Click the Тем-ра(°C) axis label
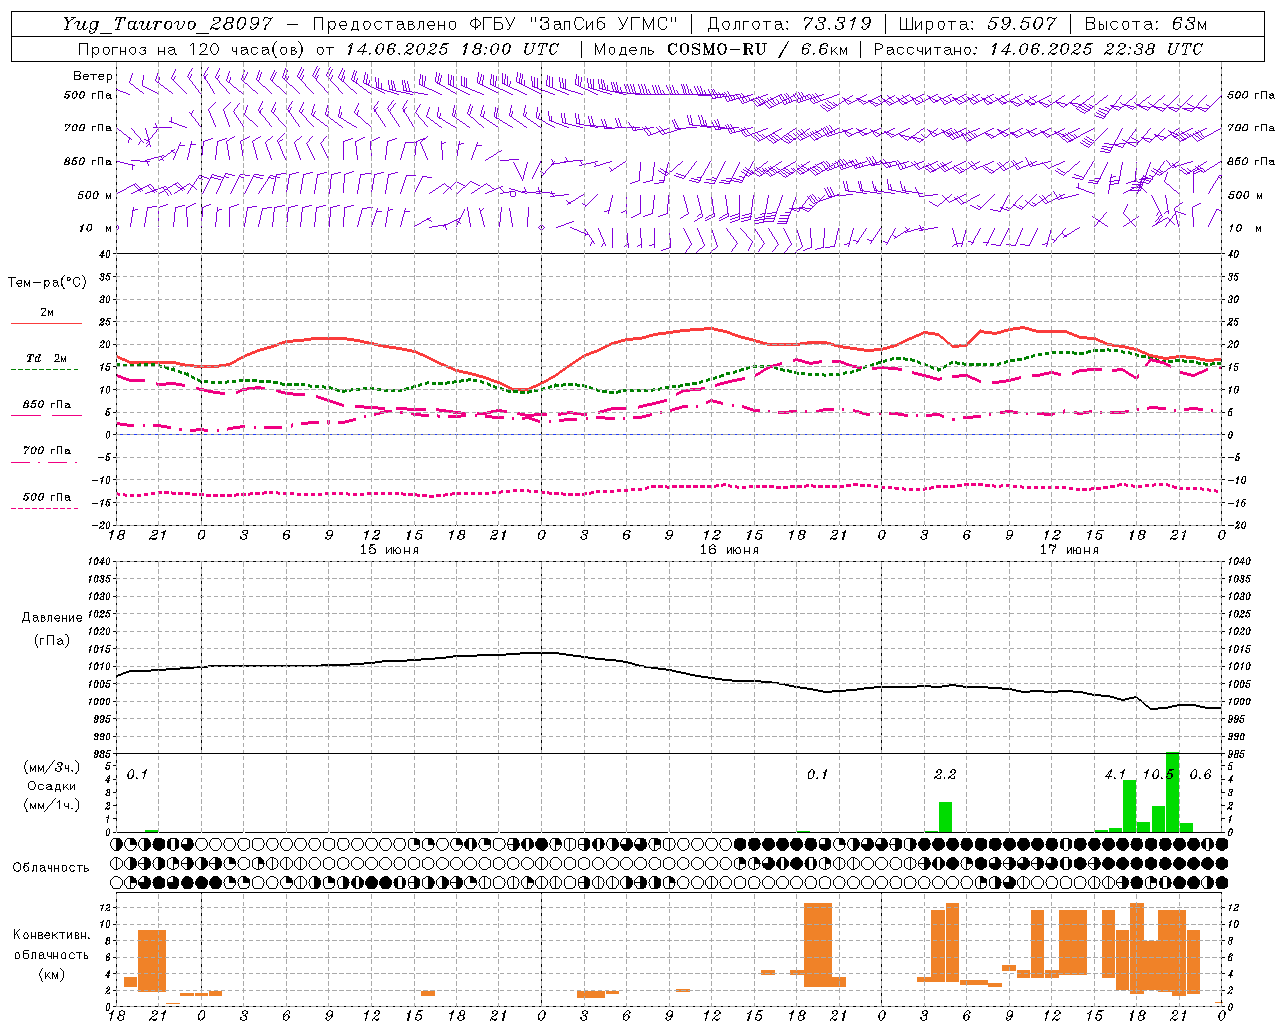This screenshot has height=1024, width=1280. 48,283
